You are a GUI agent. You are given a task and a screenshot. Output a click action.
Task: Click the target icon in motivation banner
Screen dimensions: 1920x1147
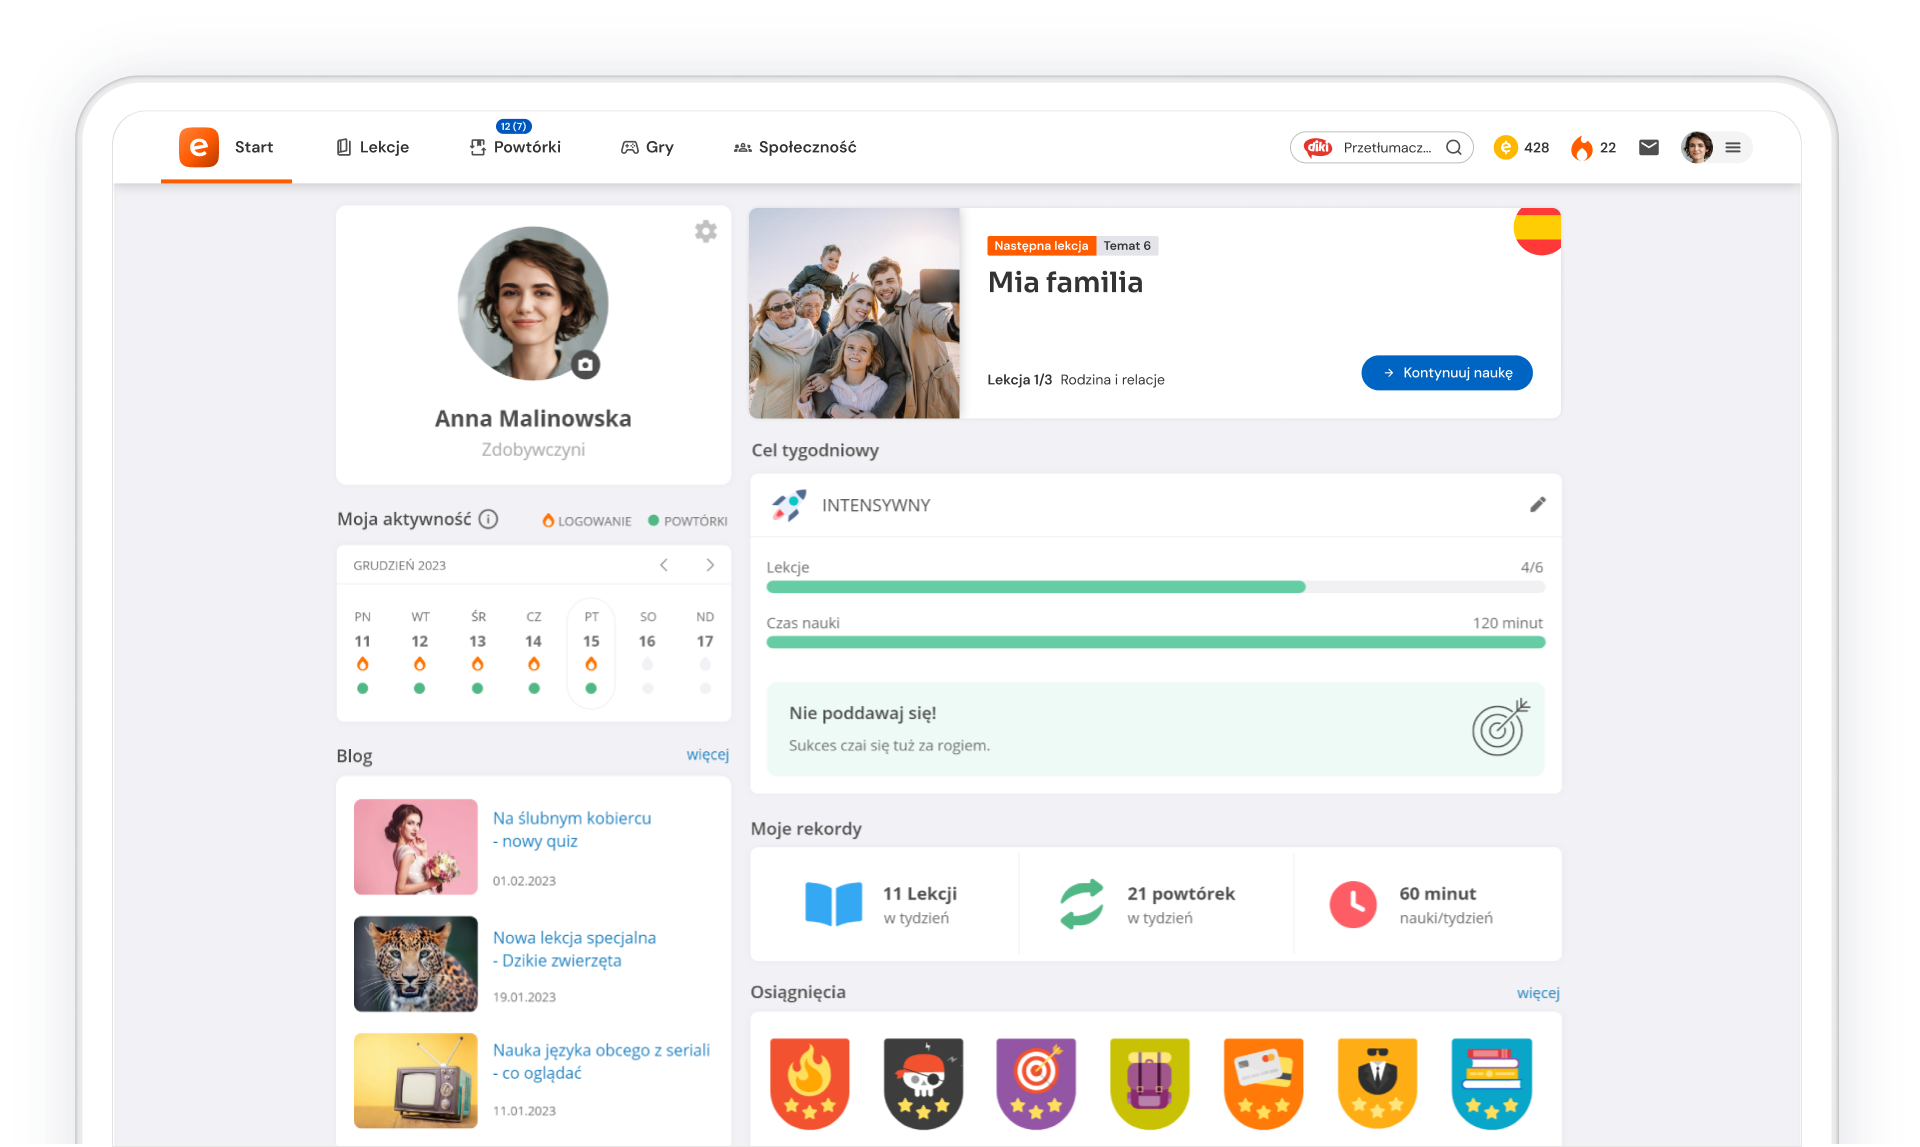coord(1500,727)
